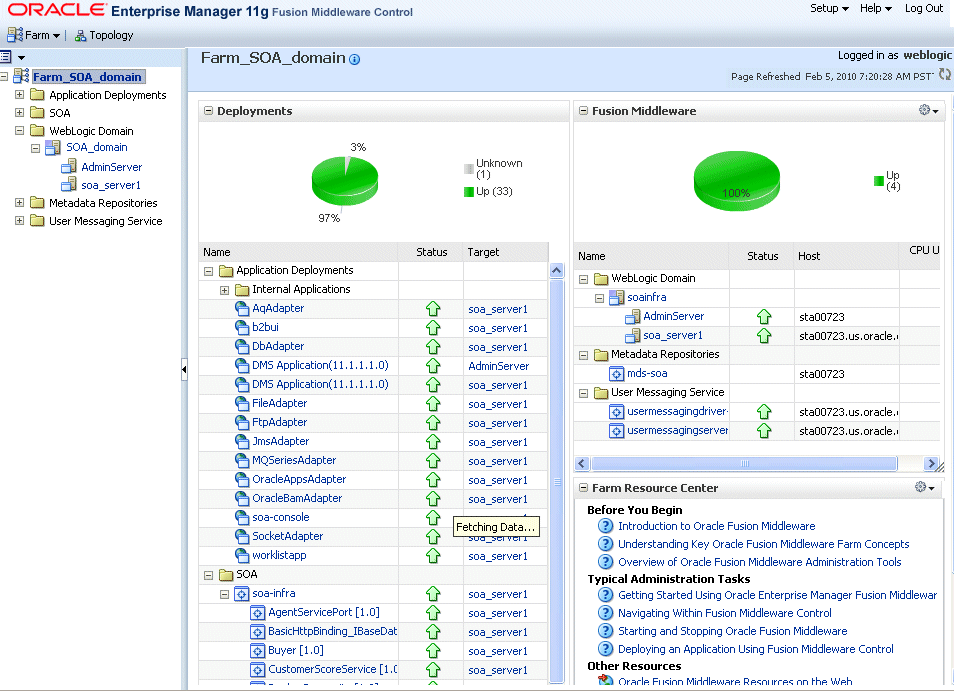This screenshot has height=691, width=954.
Task: Expand User Messaging Service in navigation tree
Action: click(x=19, y=221)
